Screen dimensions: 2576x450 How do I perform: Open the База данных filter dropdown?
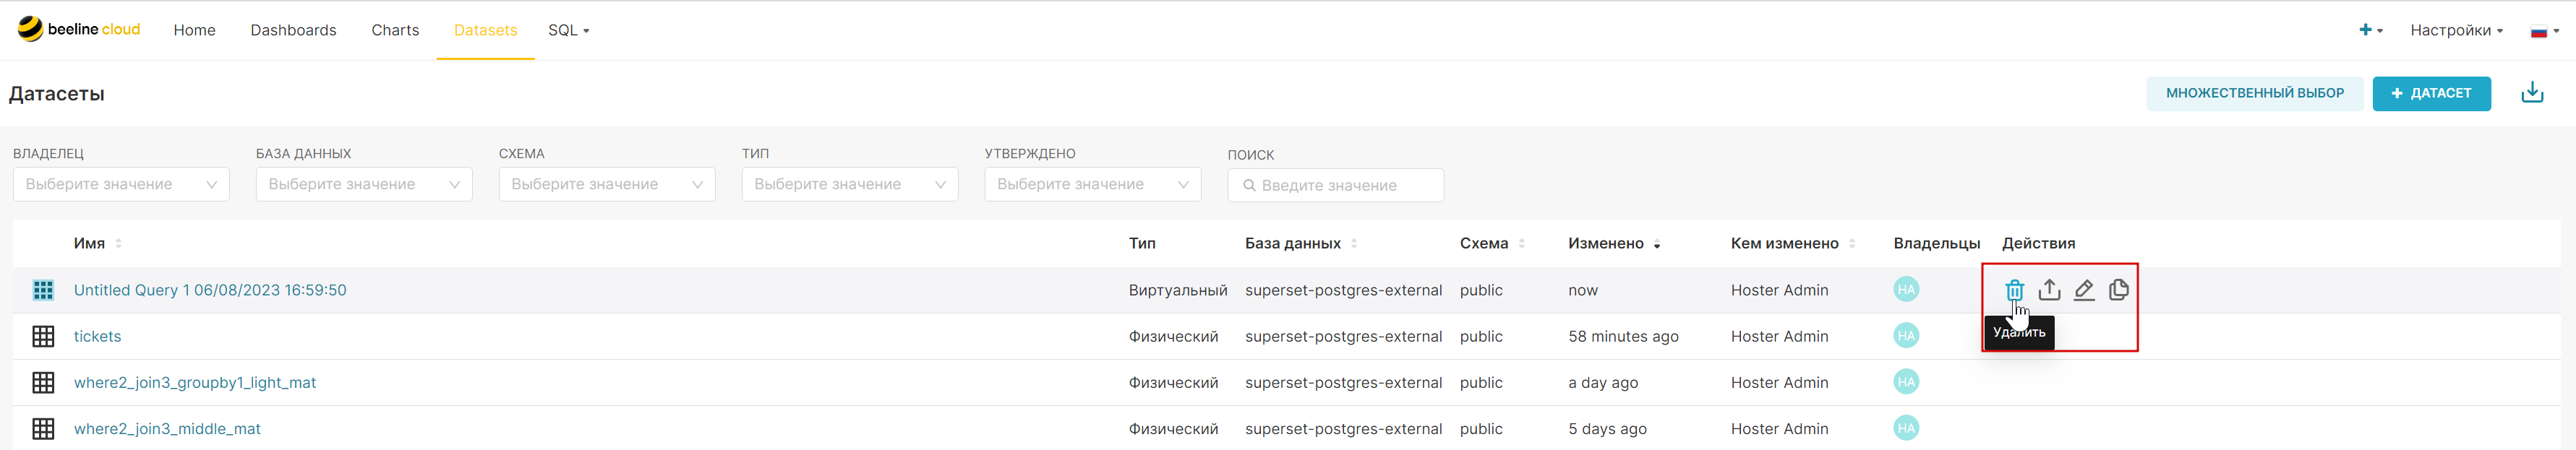[364, 184]
